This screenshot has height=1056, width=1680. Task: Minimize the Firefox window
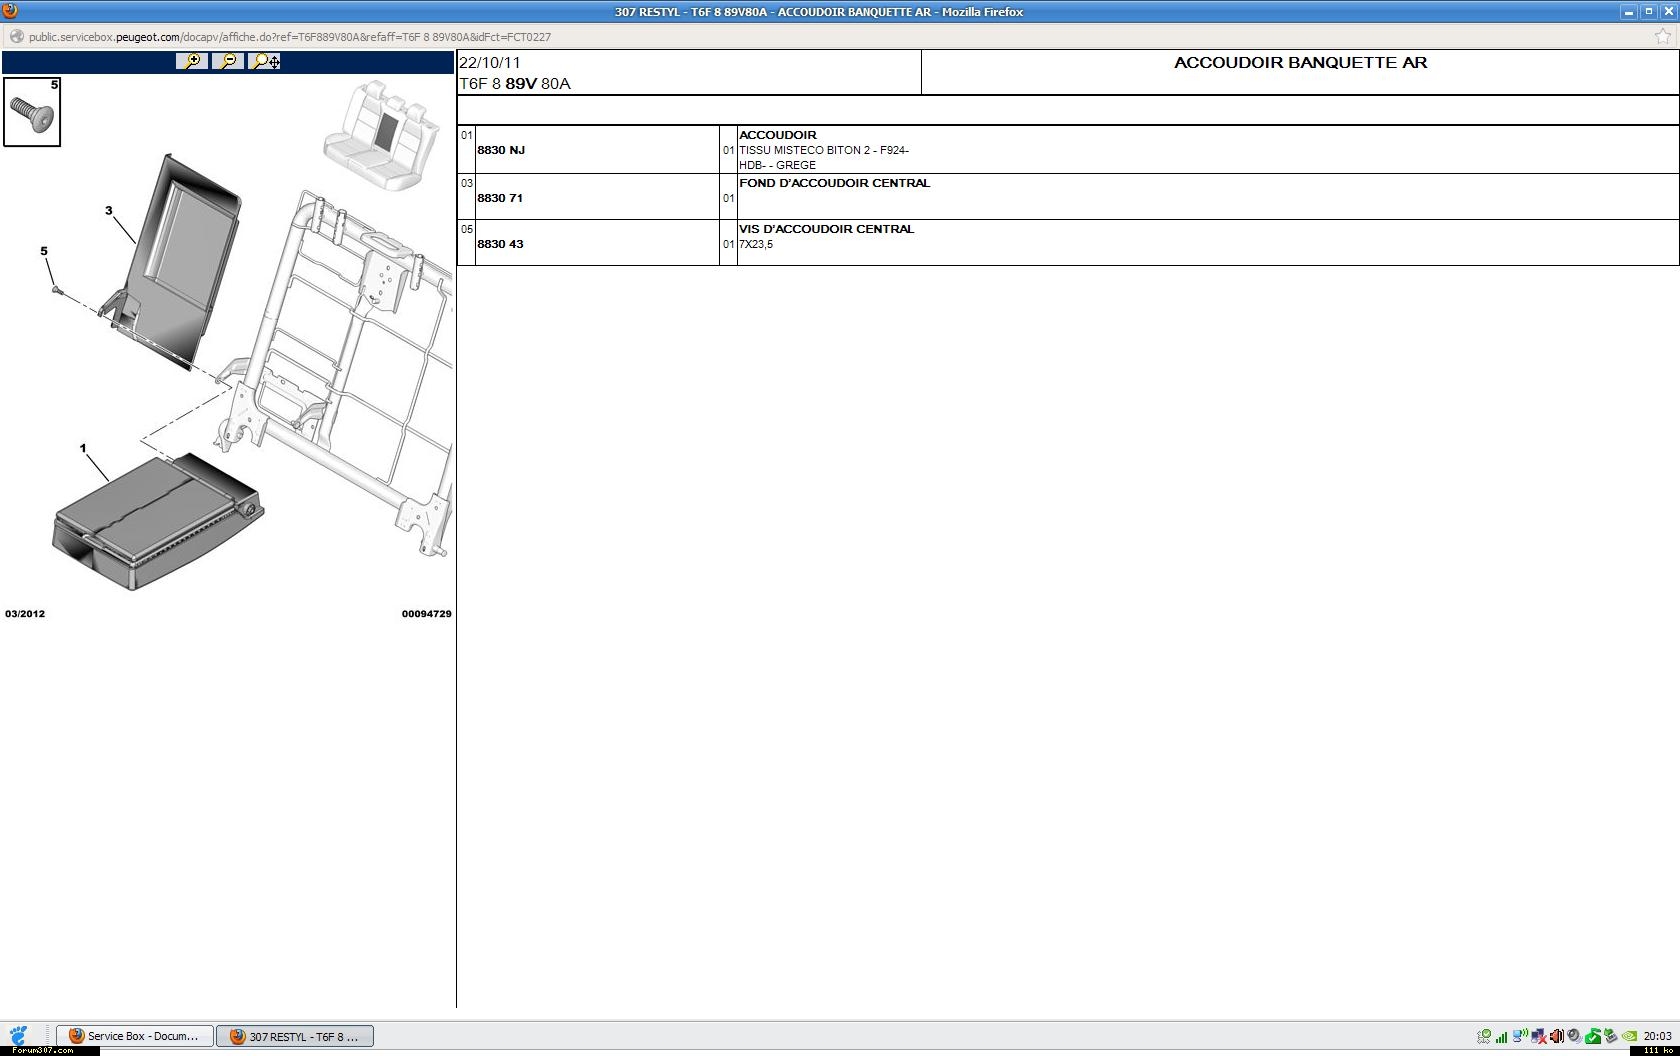point(1628,12)
